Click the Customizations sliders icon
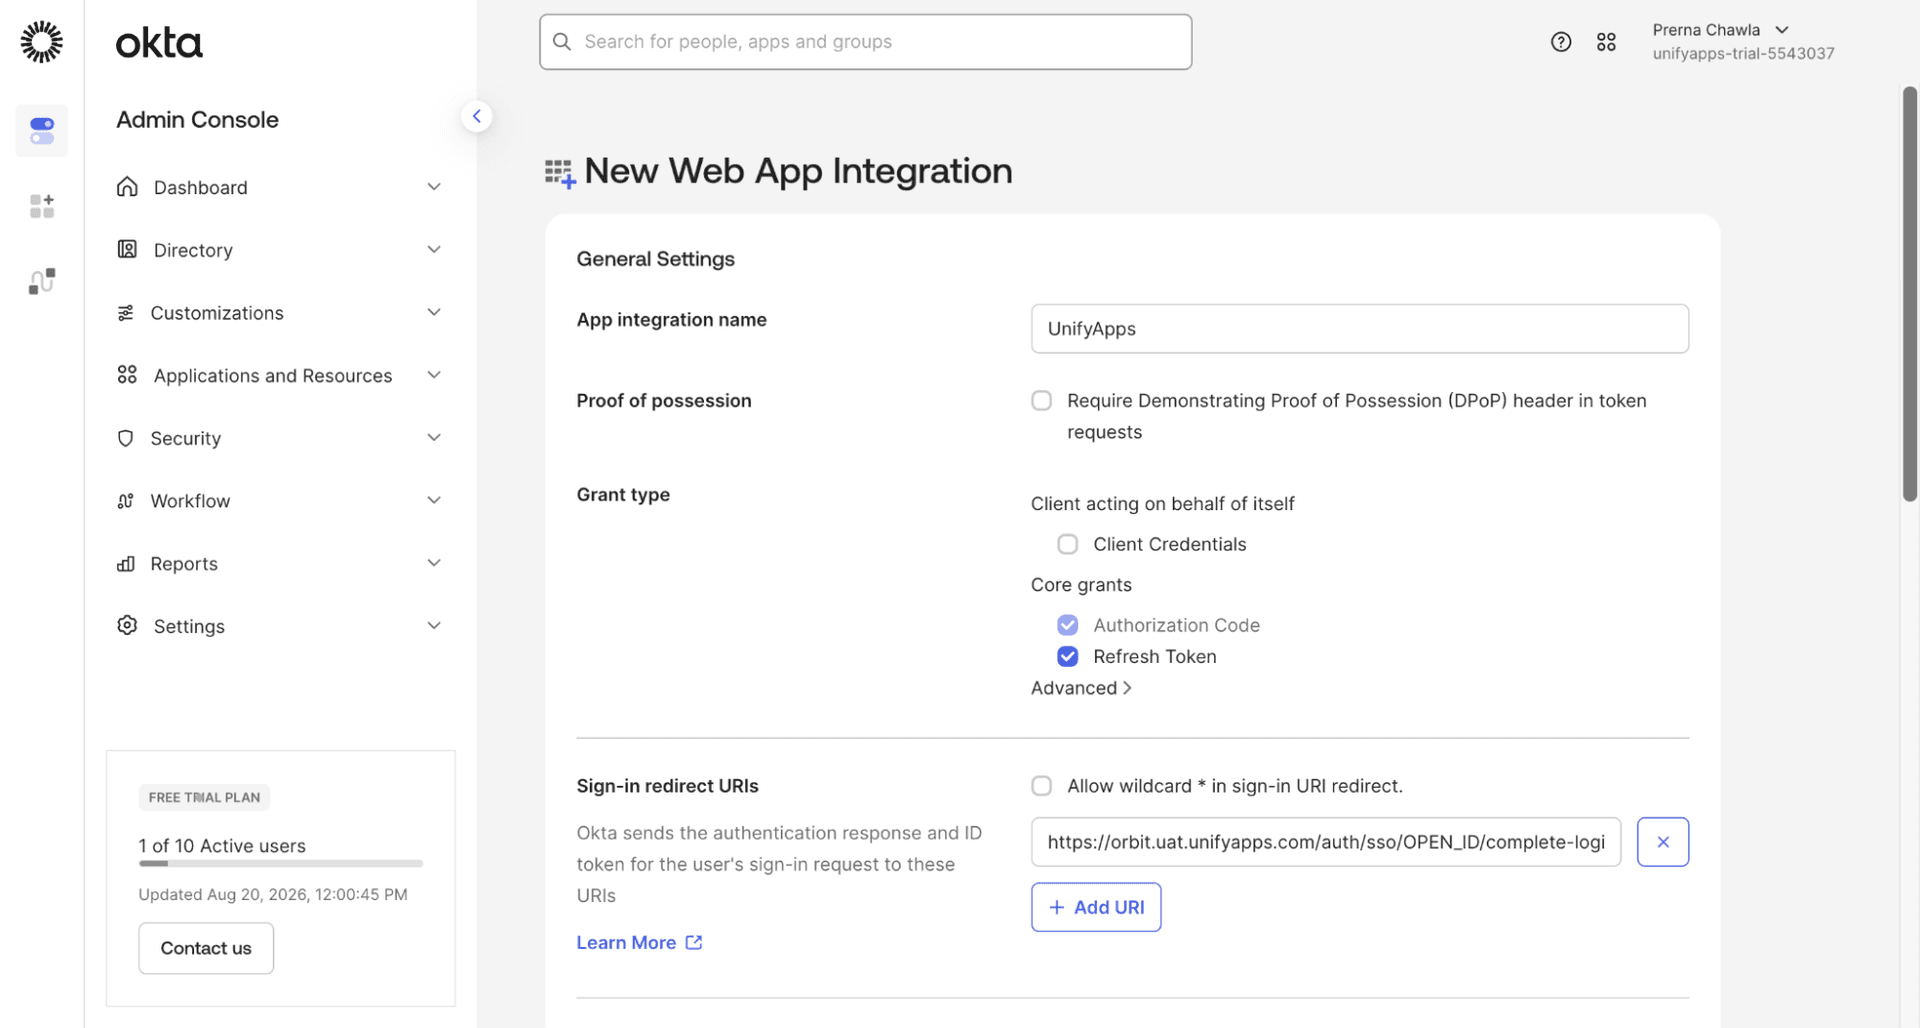Image resolution: width=1920 pixels, height=1028 pixels. tap(126, 313)
